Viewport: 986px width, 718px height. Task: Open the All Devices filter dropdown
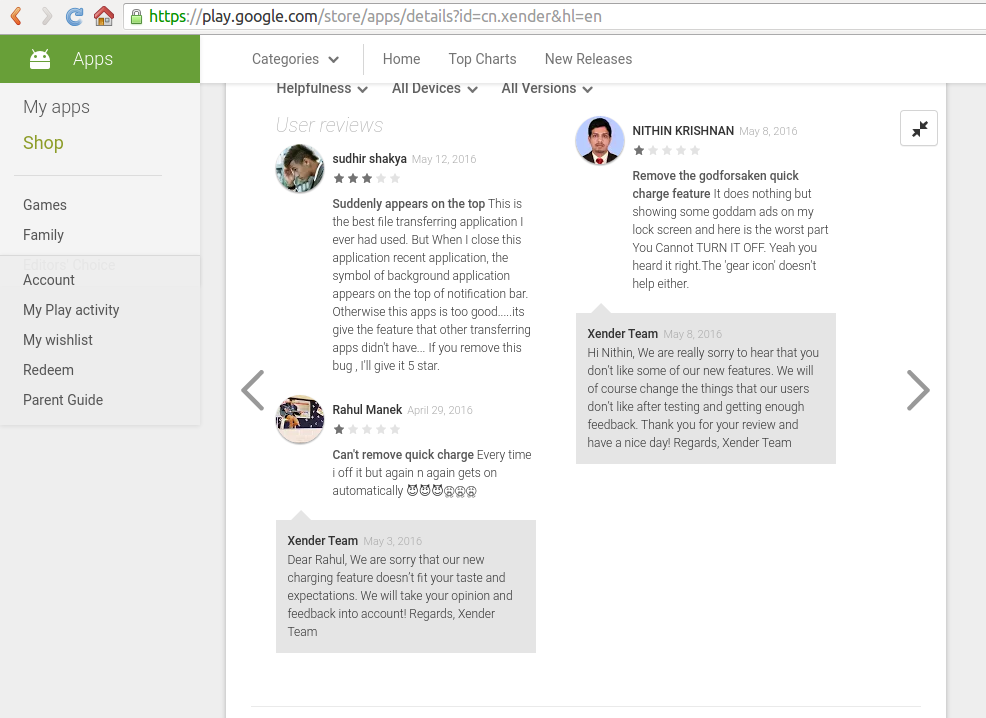pyautogui.click(x=434, y=89)
